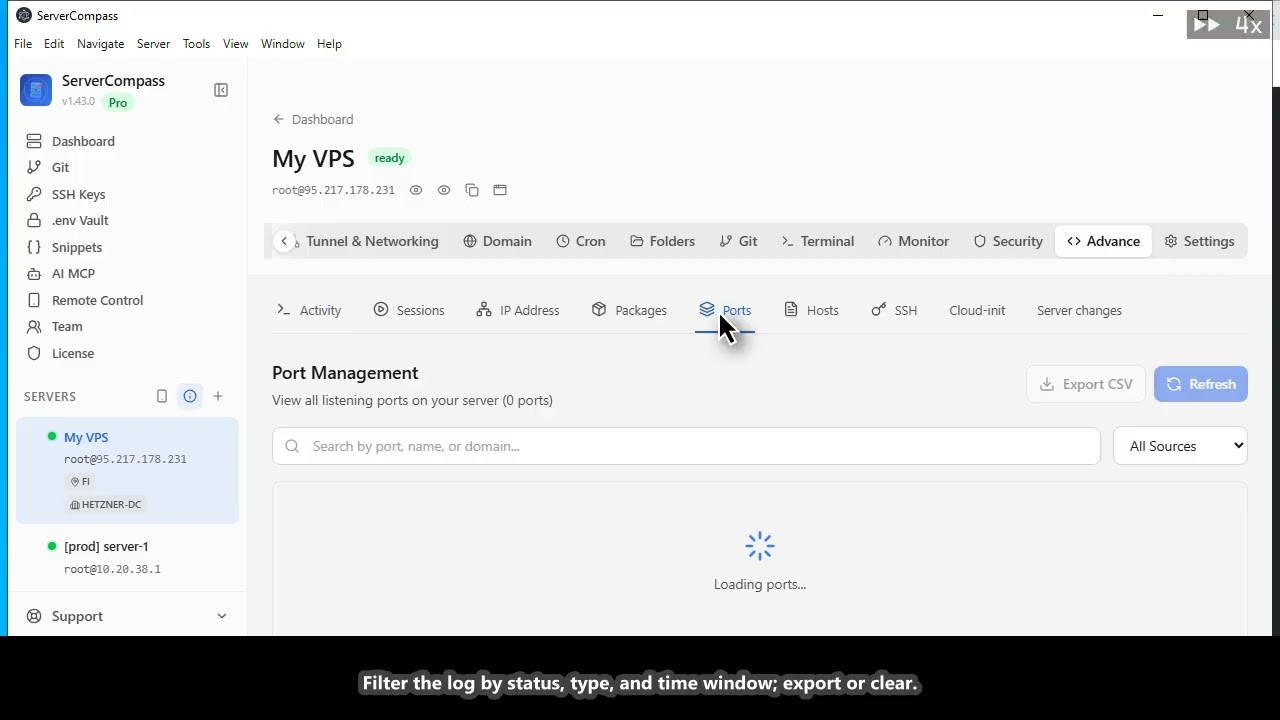Switch to the Sessions sub-tab
The image size is (1280, 720).
pyautogui.click(x=409, y=310)
